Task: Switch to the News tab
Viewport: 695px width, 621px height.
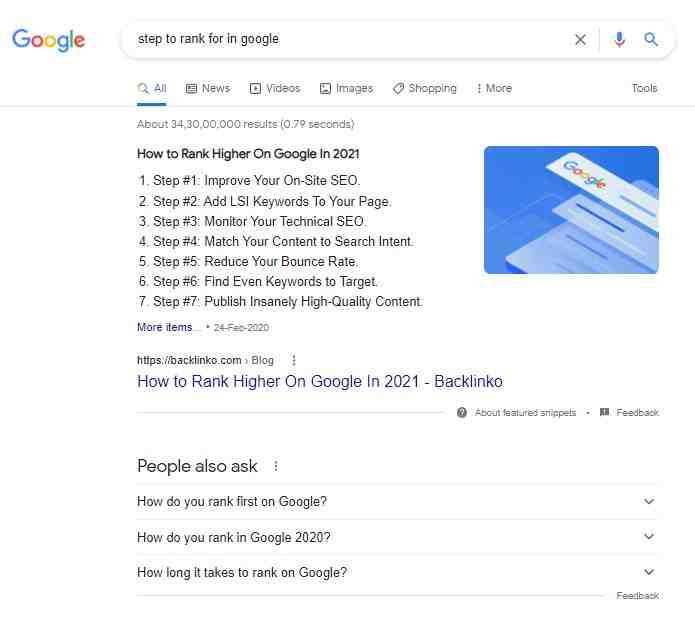Action: [207, 88]
